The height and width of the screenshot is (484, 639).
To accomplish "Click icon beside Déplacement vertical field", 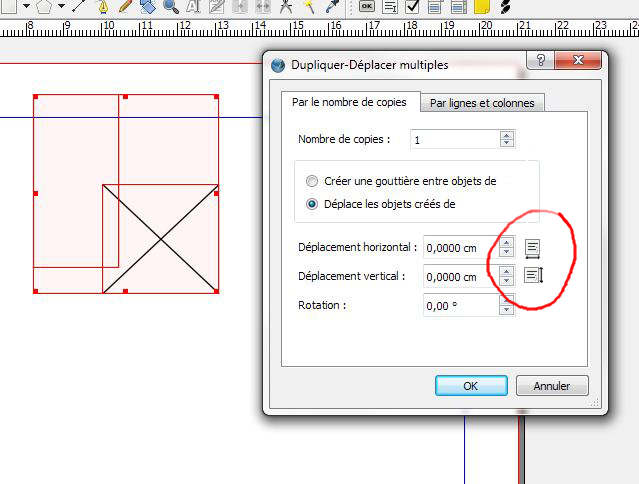I will pyautogui.click(x=533, y=275).
